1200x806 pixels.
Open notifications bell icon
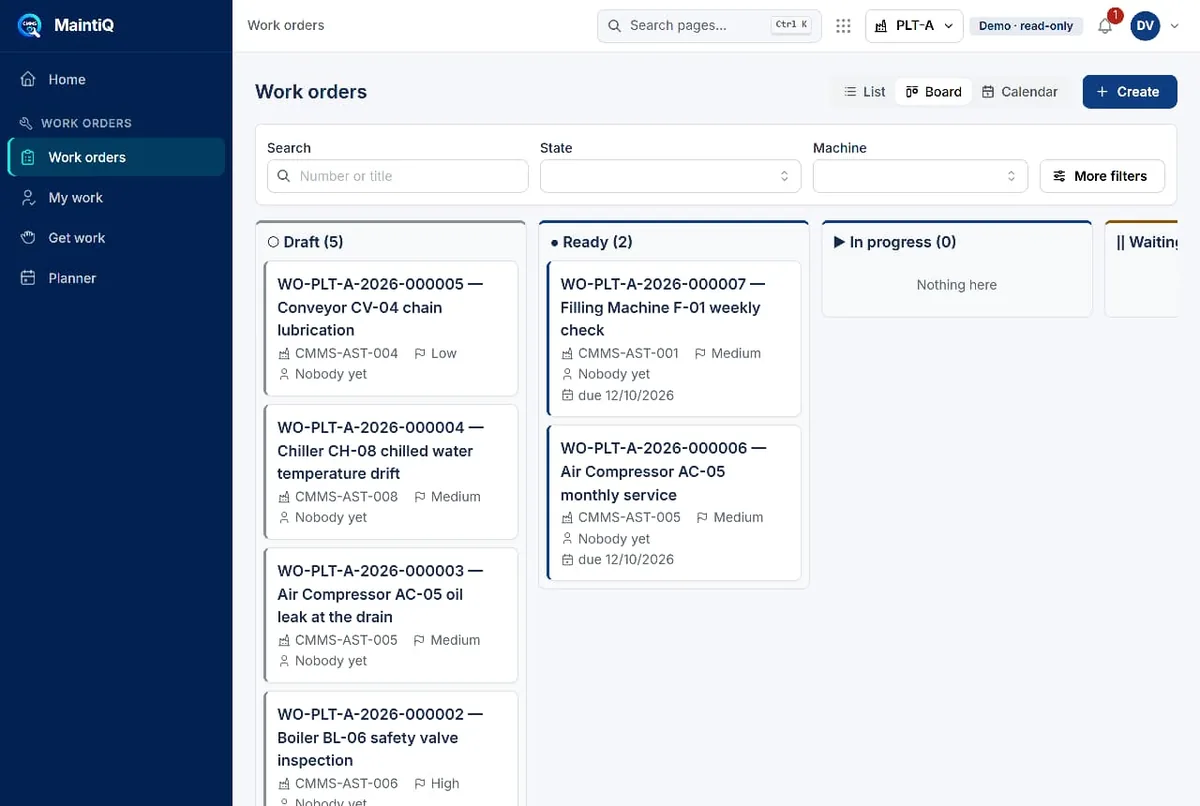pos(1105,26)
